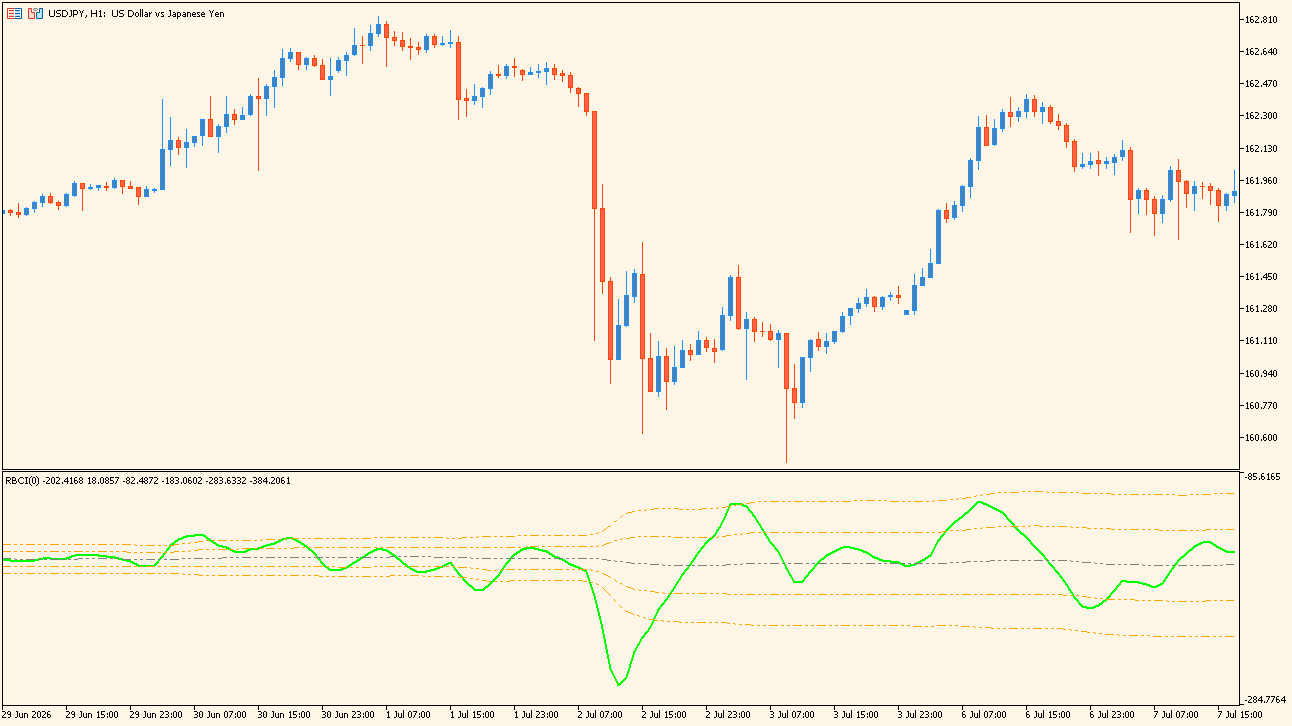Click the 161.790 price level label
The width and height of the screenshot is (1292, 726).
[1262, 213]
